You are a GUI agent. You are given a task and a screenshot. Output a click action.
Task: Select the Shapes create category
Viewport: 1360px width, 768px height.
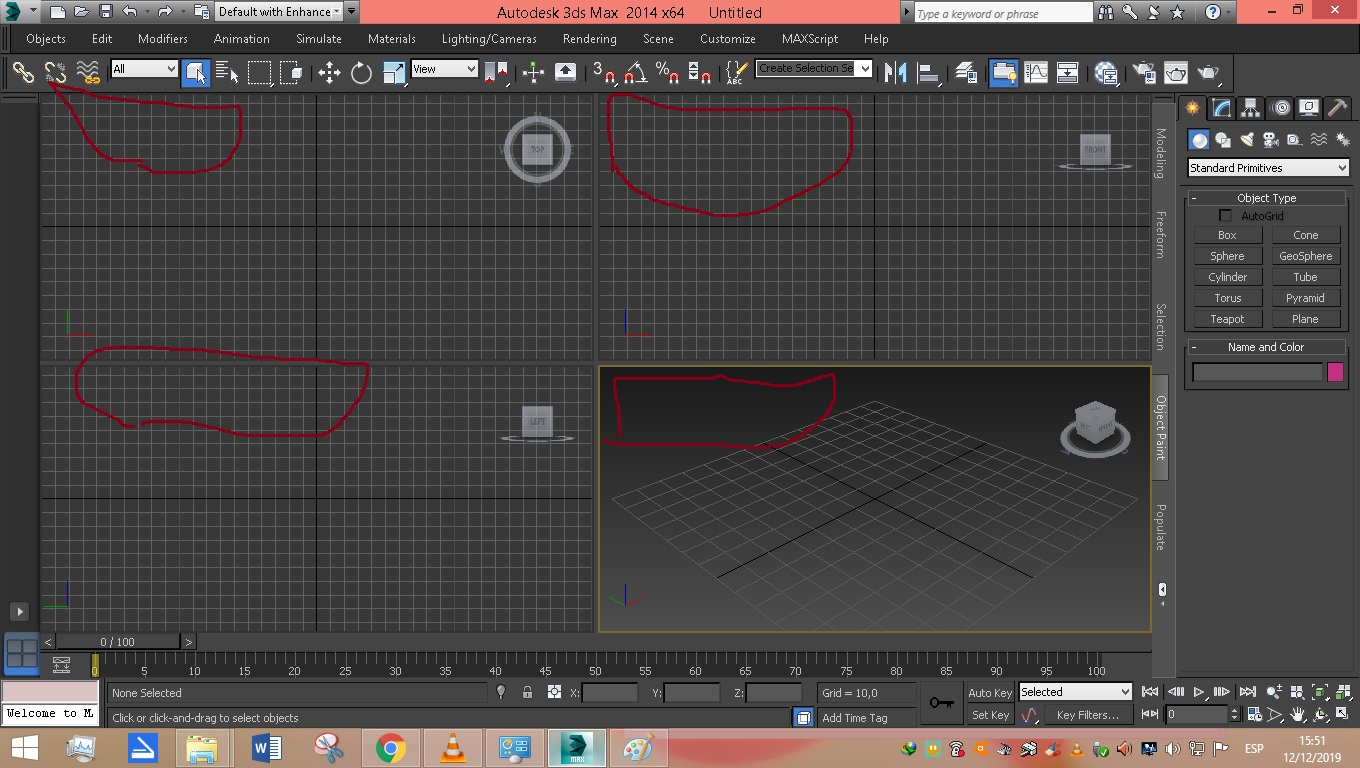point(1223,140)
